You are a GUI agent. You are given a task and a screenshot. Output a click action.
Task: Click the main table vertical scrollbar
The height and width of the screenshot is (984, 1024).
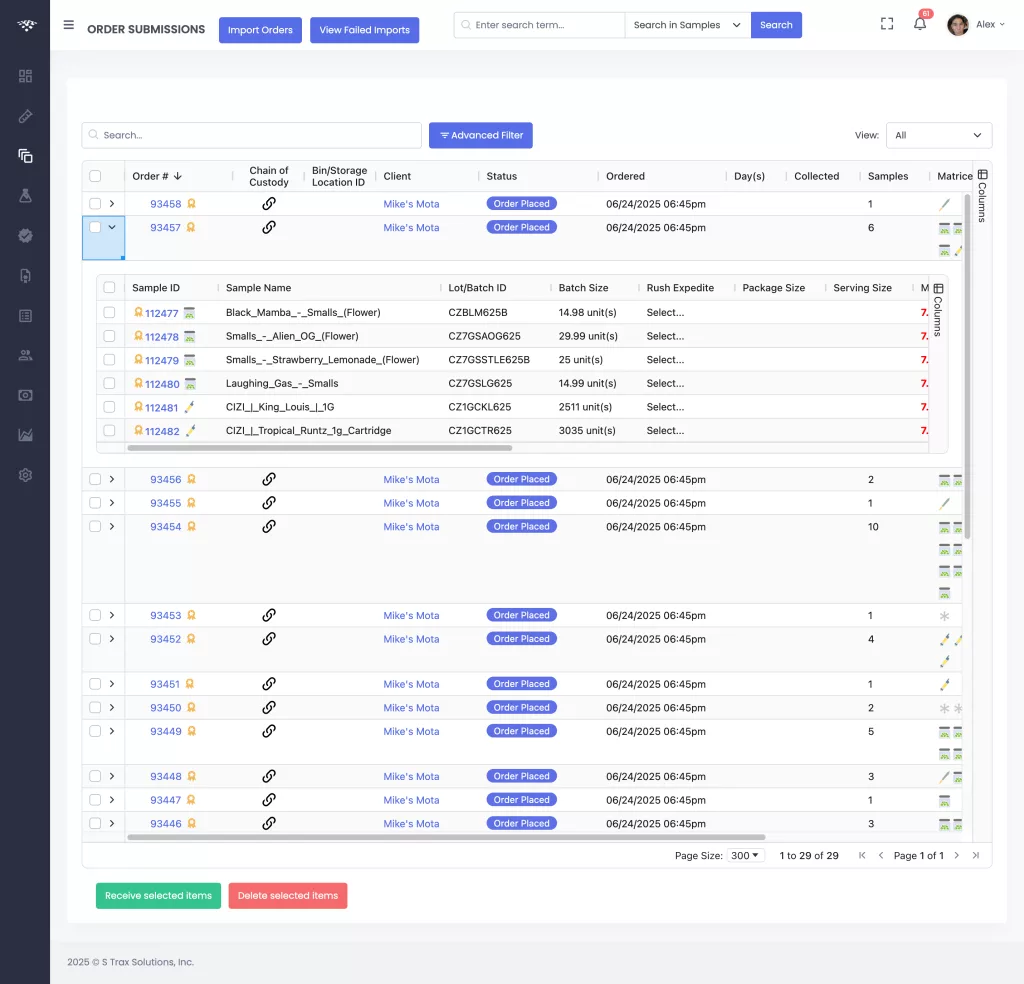[967, 366]
